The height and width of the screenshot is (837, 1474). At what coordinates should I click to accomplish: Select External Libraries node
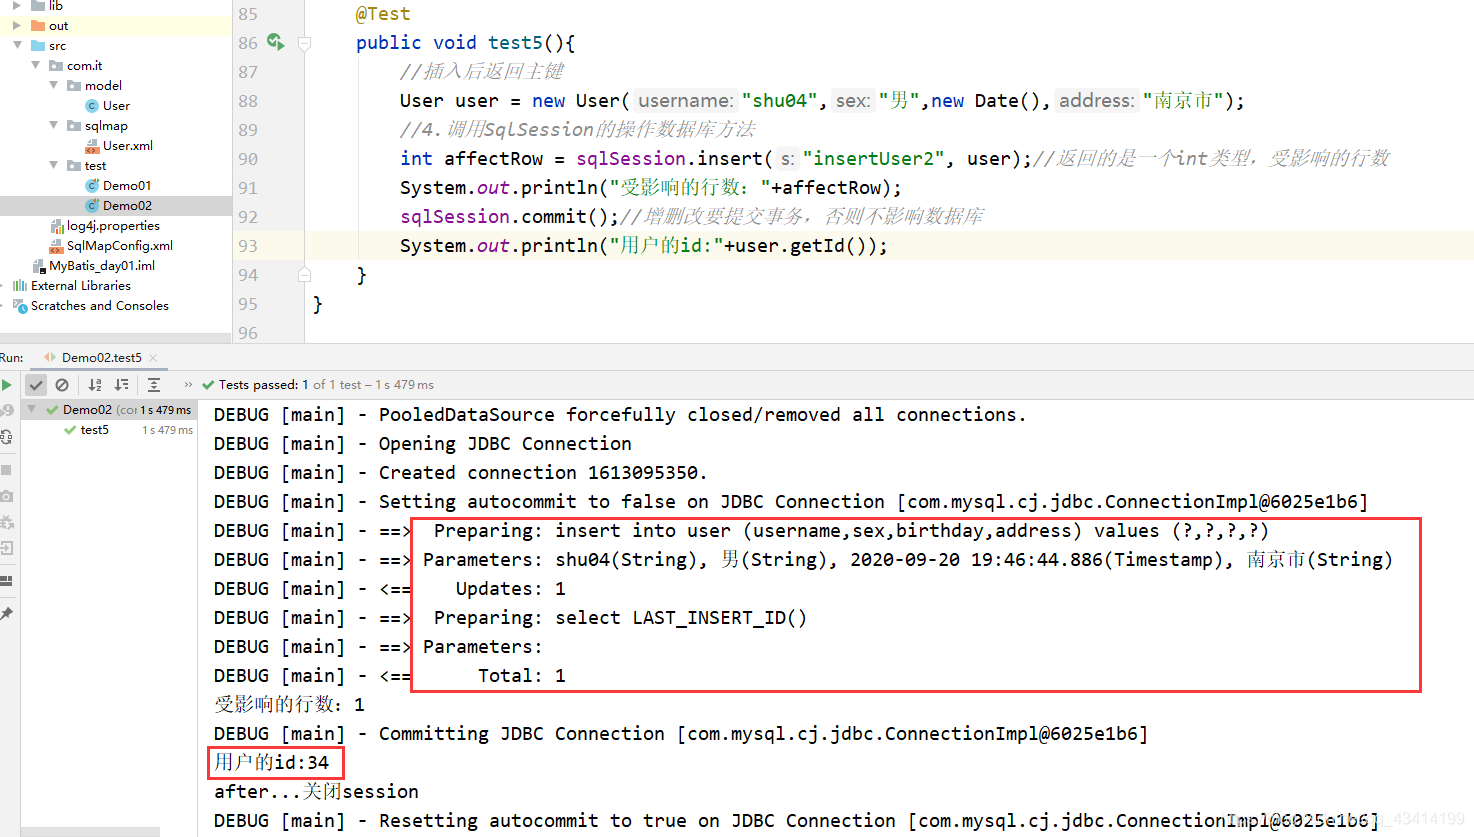[x=81, y=286]
